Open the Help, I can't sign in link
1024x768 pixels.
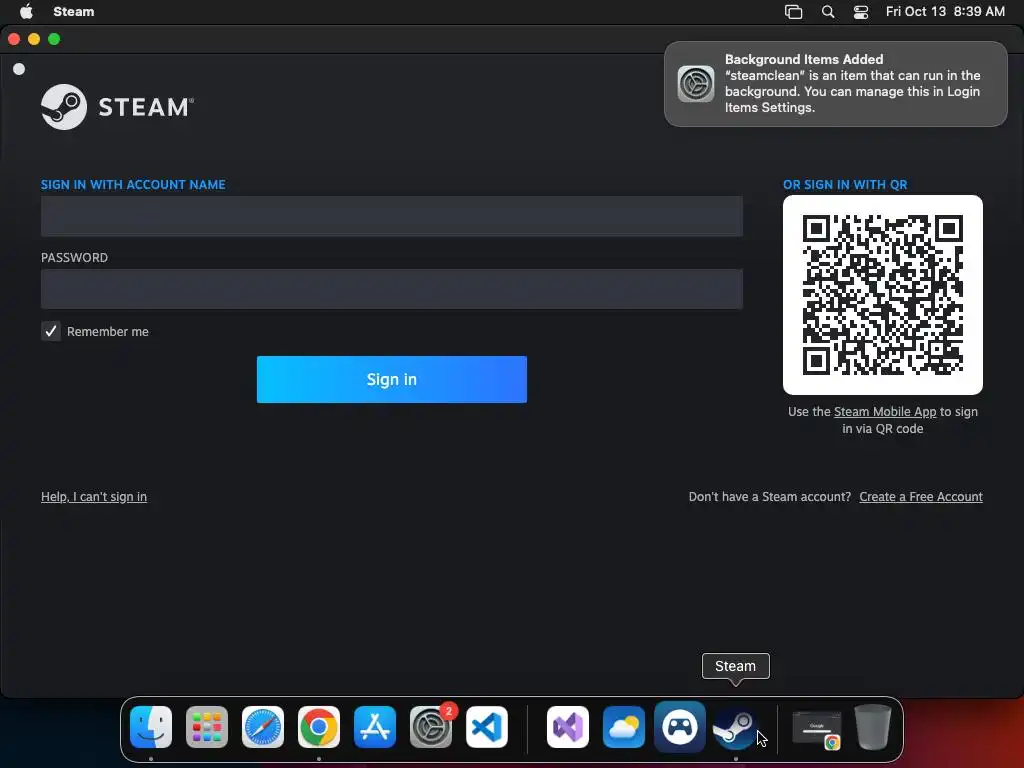click(94, 496)
